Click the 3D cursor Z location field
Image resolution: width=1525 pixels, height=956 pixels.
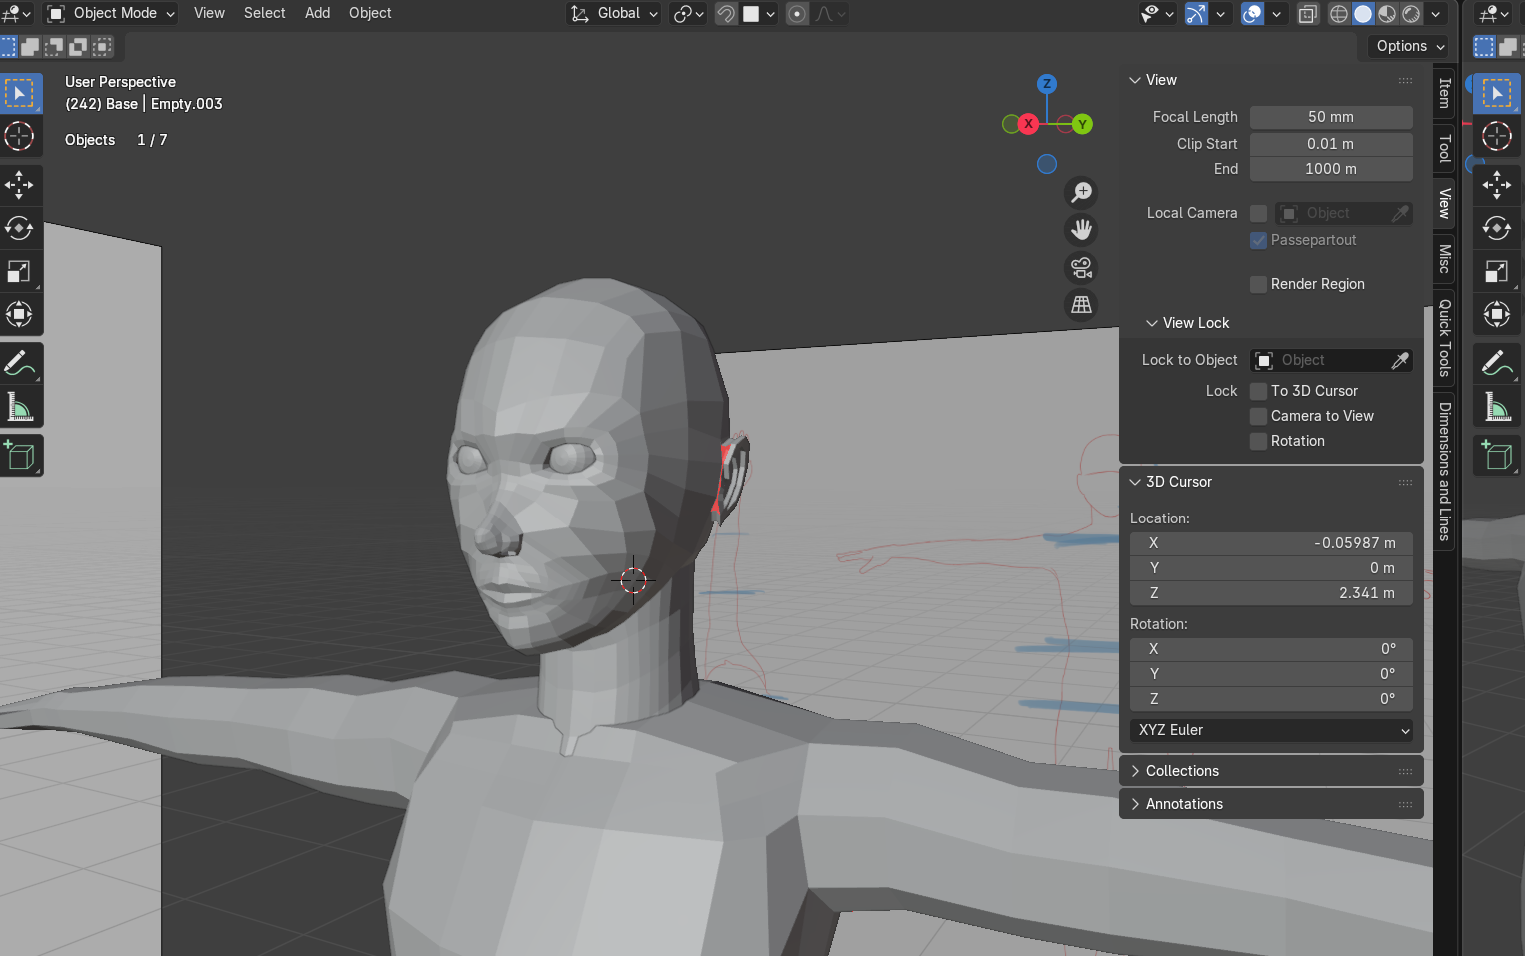click(1270, 592)
